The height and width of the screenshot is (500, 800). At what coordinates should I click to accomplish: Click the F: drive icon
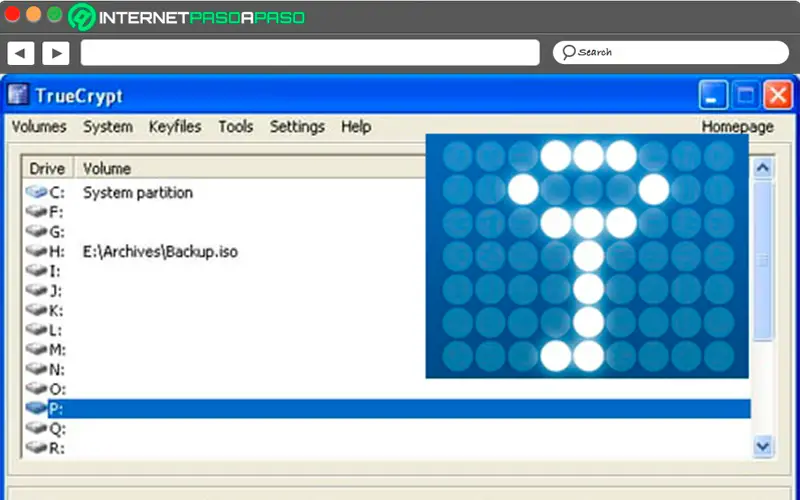click(x=36, y=211)
